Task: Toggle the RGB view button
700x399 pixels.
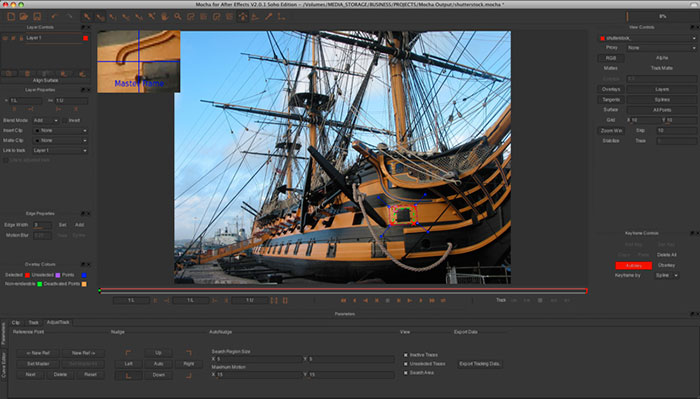Action: pos(611,58)
